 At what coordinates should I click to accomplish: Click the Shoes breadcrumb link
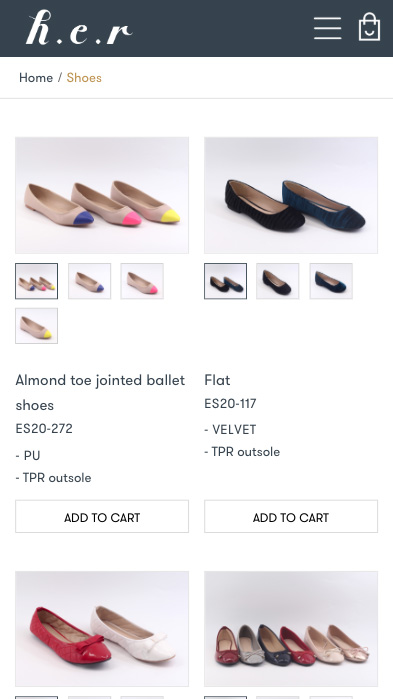(x=84, y=78)
